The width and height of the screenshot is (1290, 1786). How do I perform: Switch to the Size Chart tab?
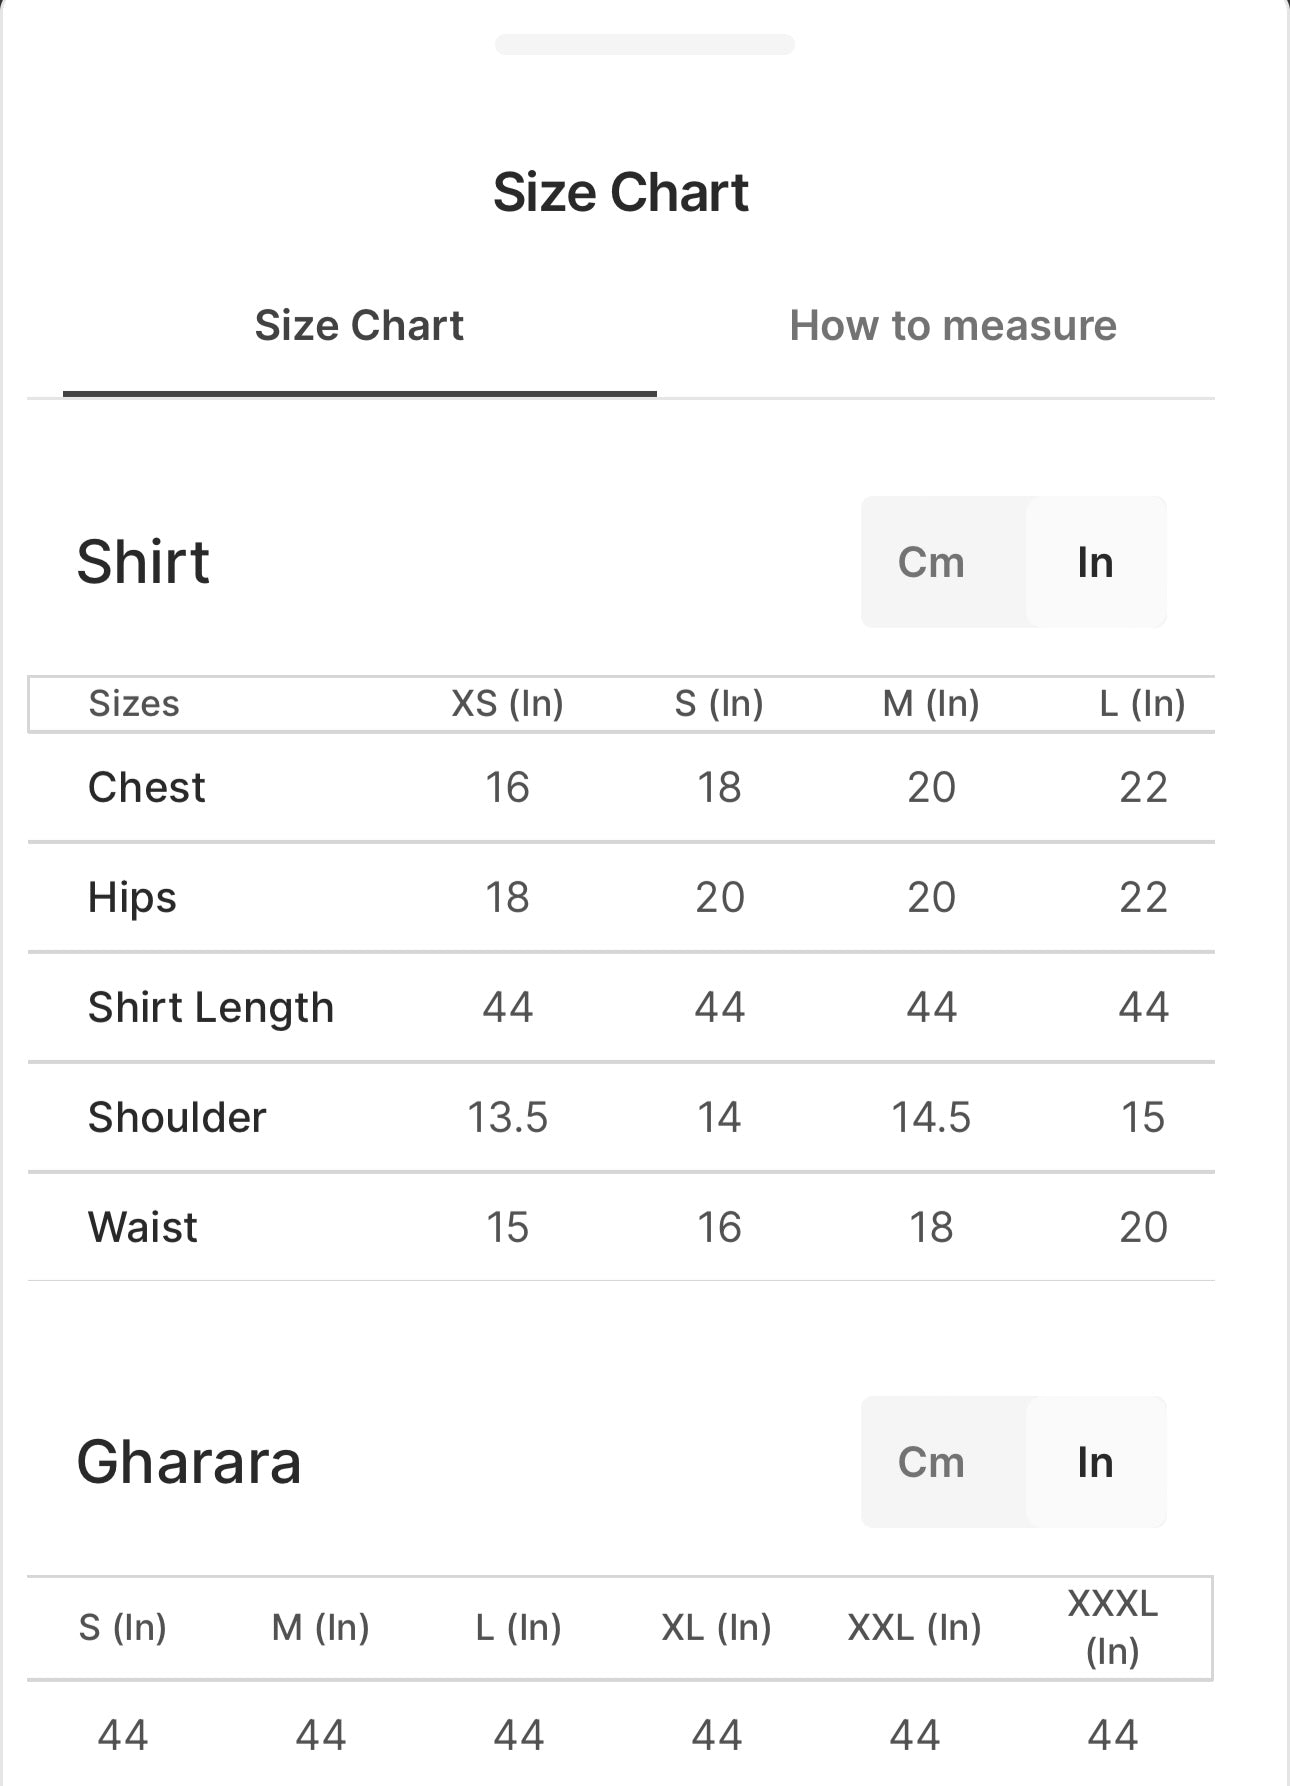click(x=359, y=326)
